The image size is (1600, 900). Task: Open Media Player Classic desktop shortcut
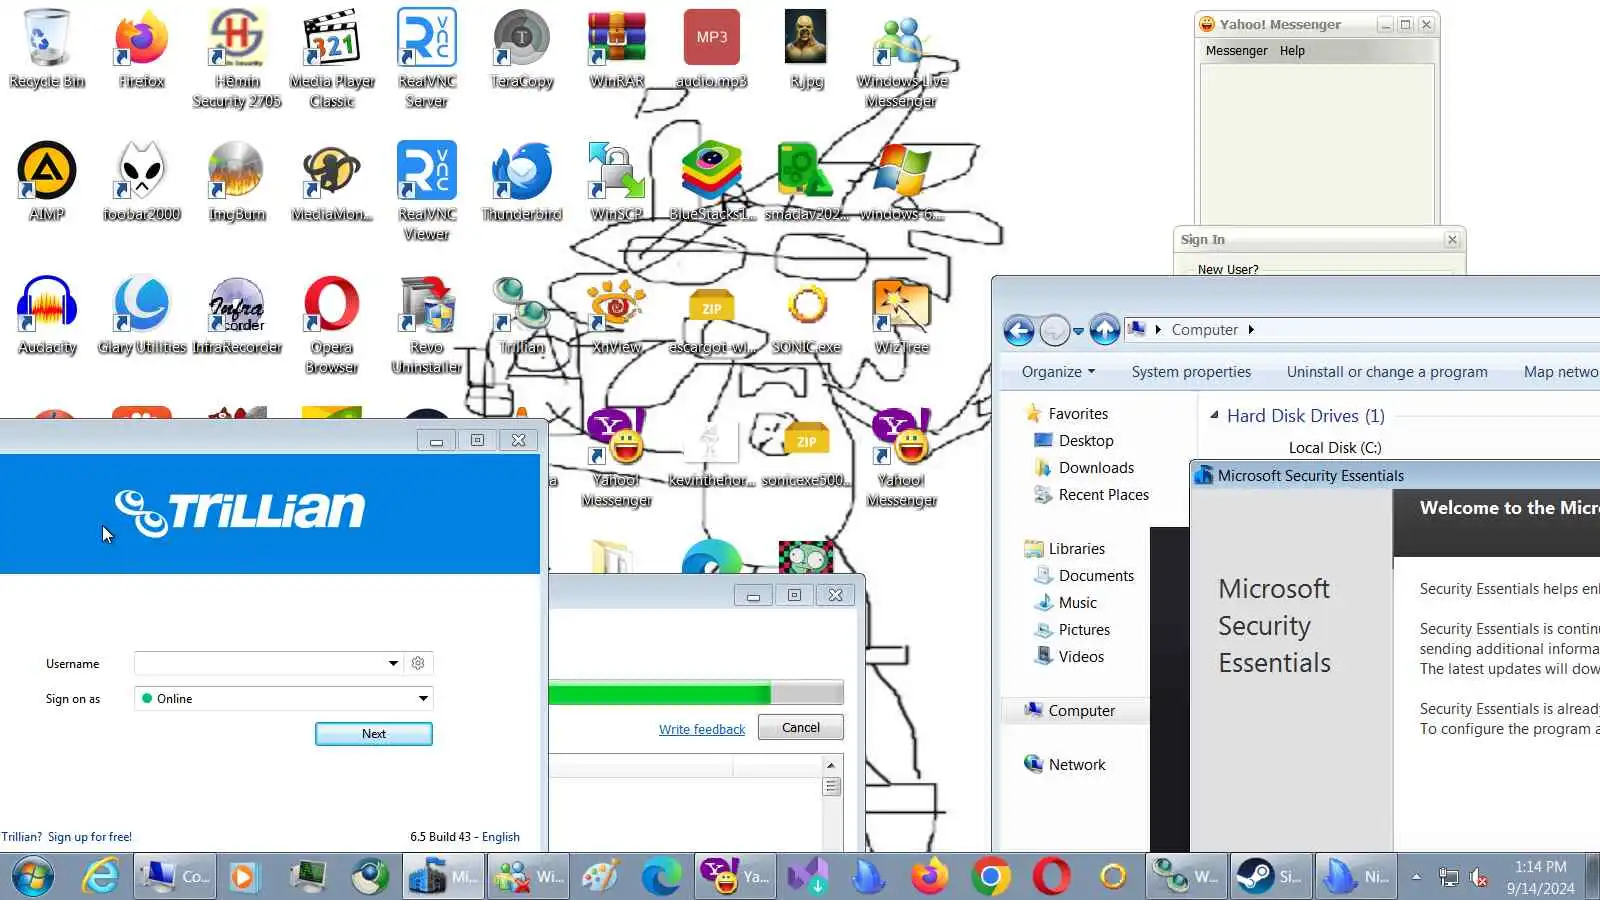click(x=332, y=58)
